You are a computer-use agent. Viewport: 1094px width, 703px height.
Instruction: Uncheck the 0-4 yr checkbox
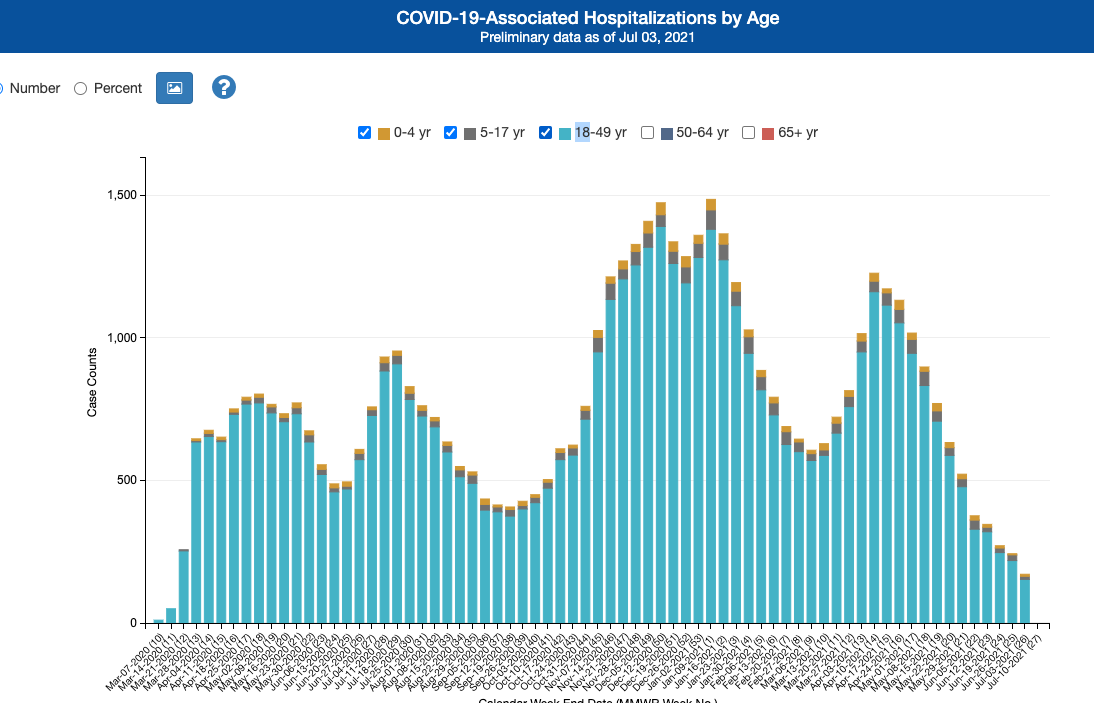365,133
